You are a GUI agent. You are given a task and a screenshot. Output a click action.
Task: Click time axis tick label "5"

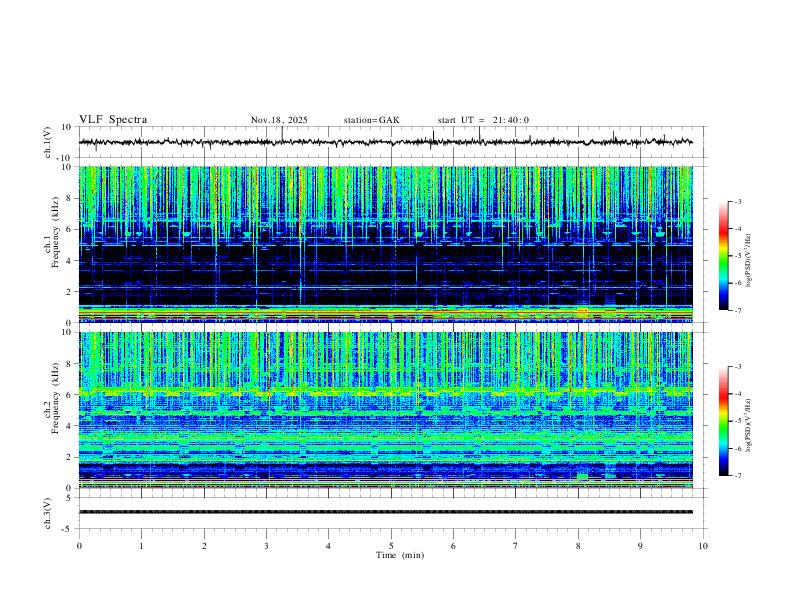point(391,546)
